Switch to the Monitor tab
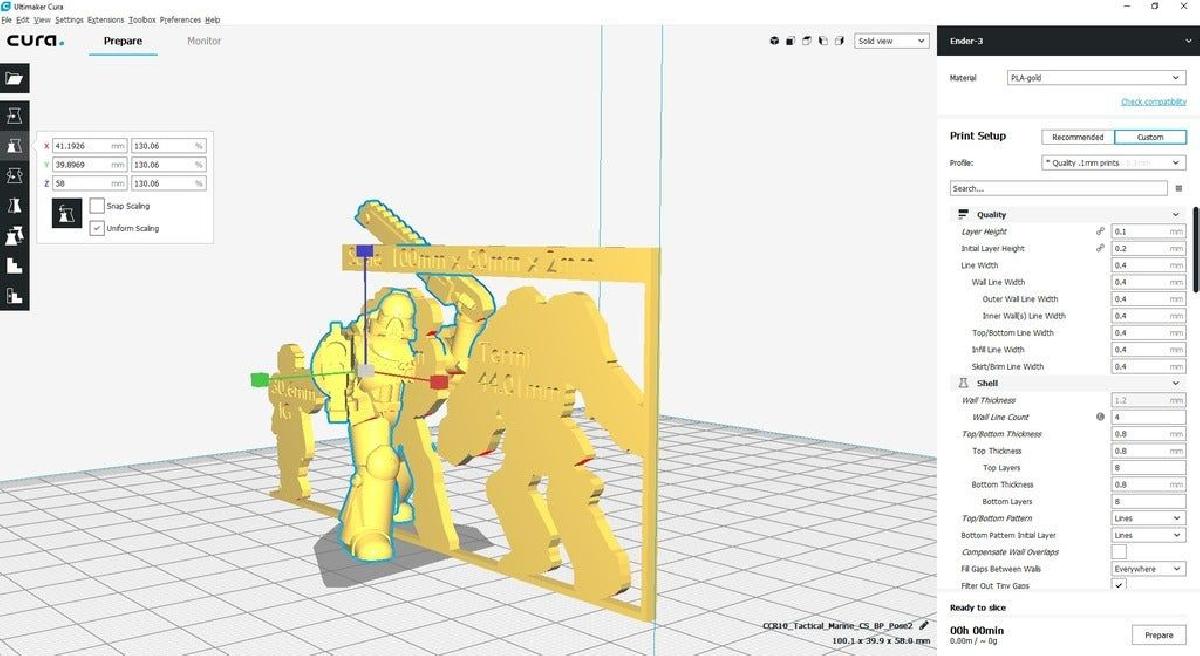Screen dimensions: 1200x656 204,41
